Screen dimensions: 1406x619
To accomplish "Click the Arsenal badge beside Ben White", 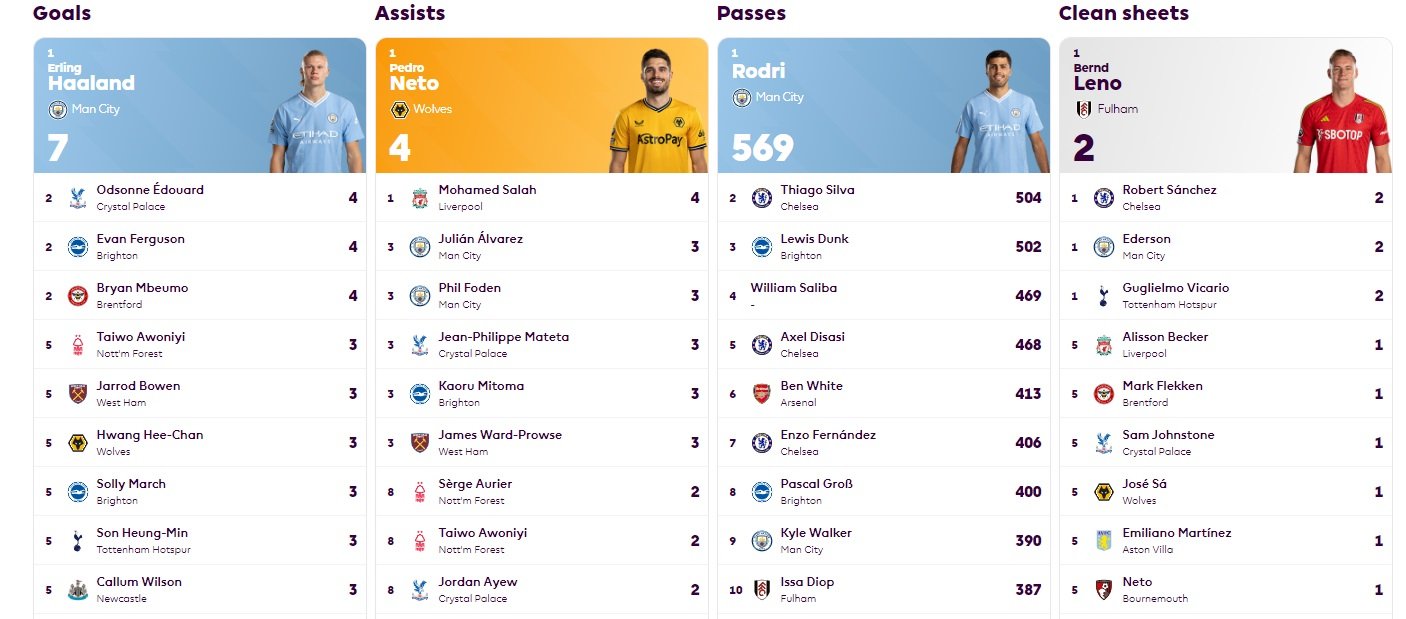I will pyautogui.click(x=762, y=394).
